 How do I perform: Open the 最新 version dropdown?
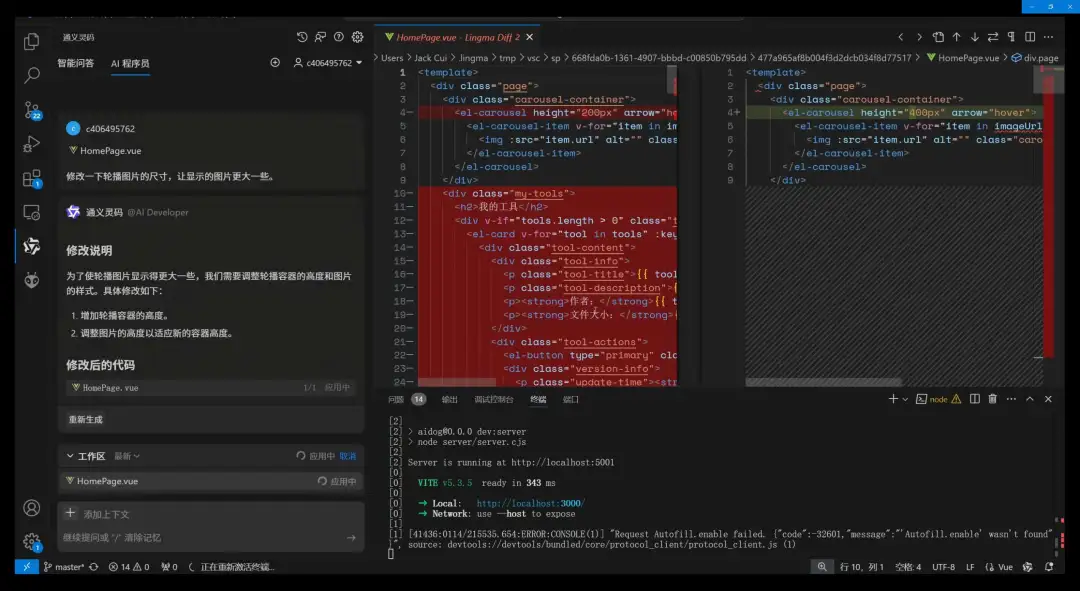tap(127, 456)
